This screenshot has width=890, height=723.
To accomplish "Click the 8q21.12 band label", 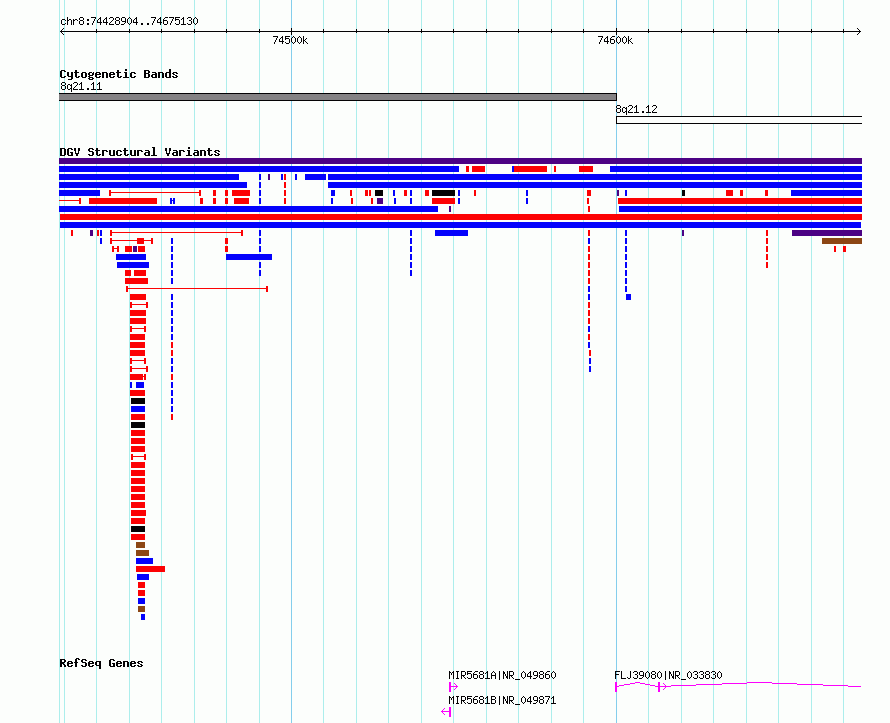I will (636, 110).
